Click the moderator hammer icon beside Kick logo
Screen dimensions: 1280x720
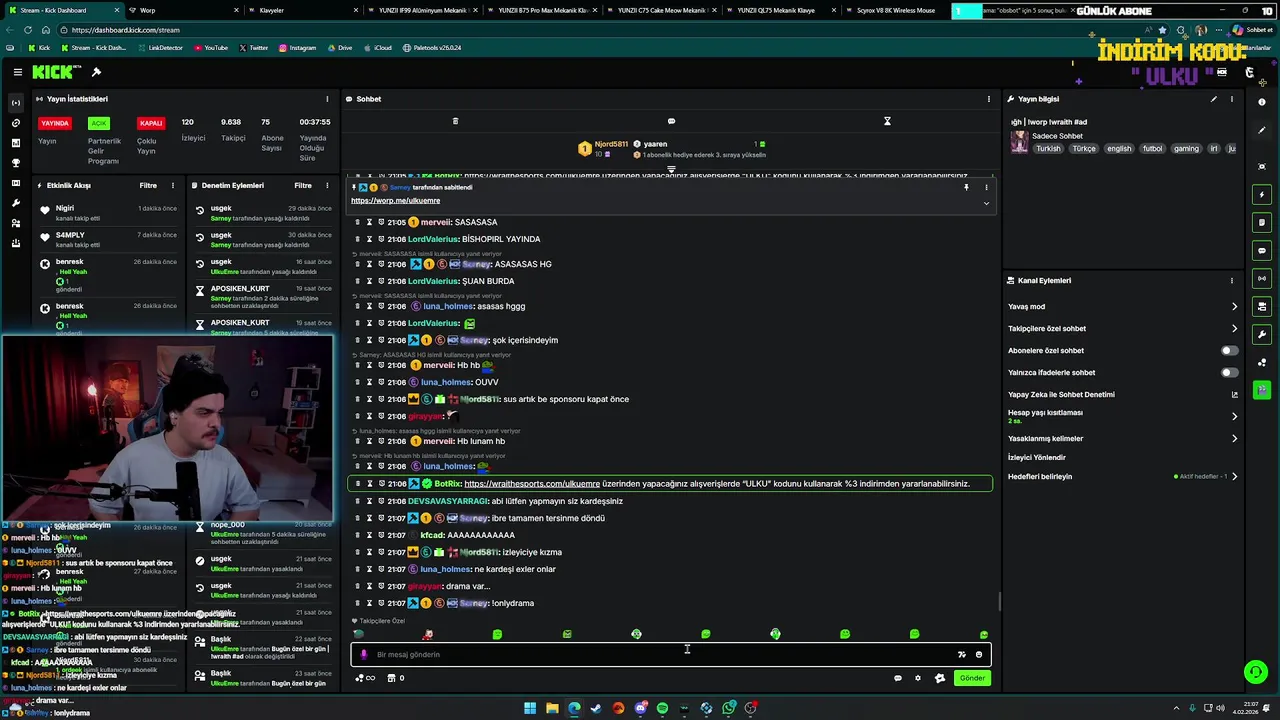[x=96, y=72]
